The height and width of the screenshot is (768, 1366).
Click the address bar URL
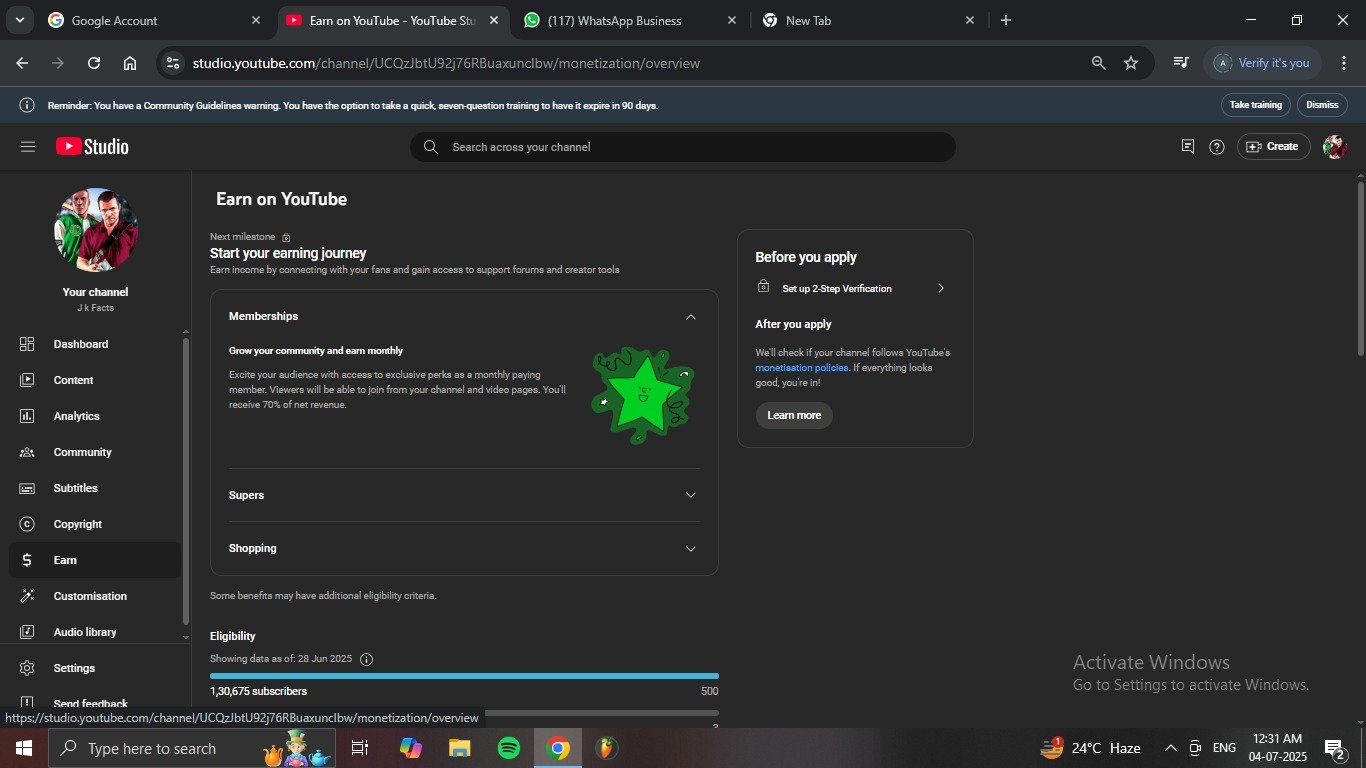tap(446, 63)
